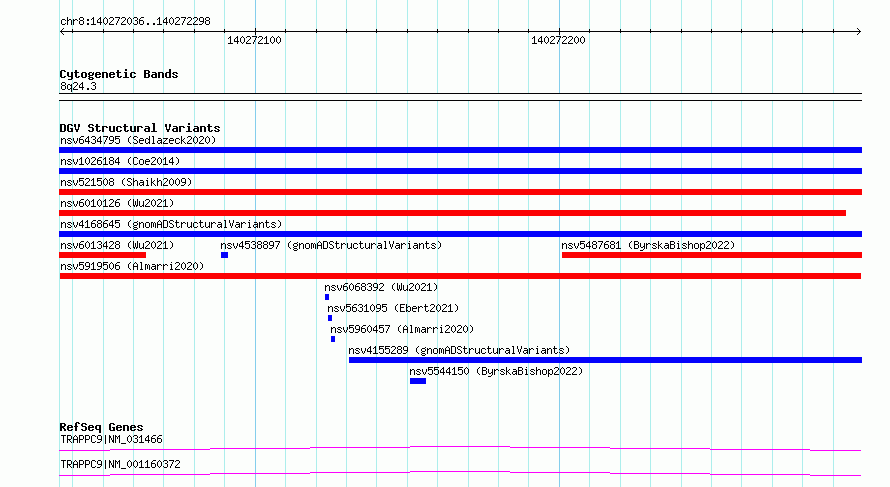Click the TRAPPC9|NM_001160372 gene label

120,464
